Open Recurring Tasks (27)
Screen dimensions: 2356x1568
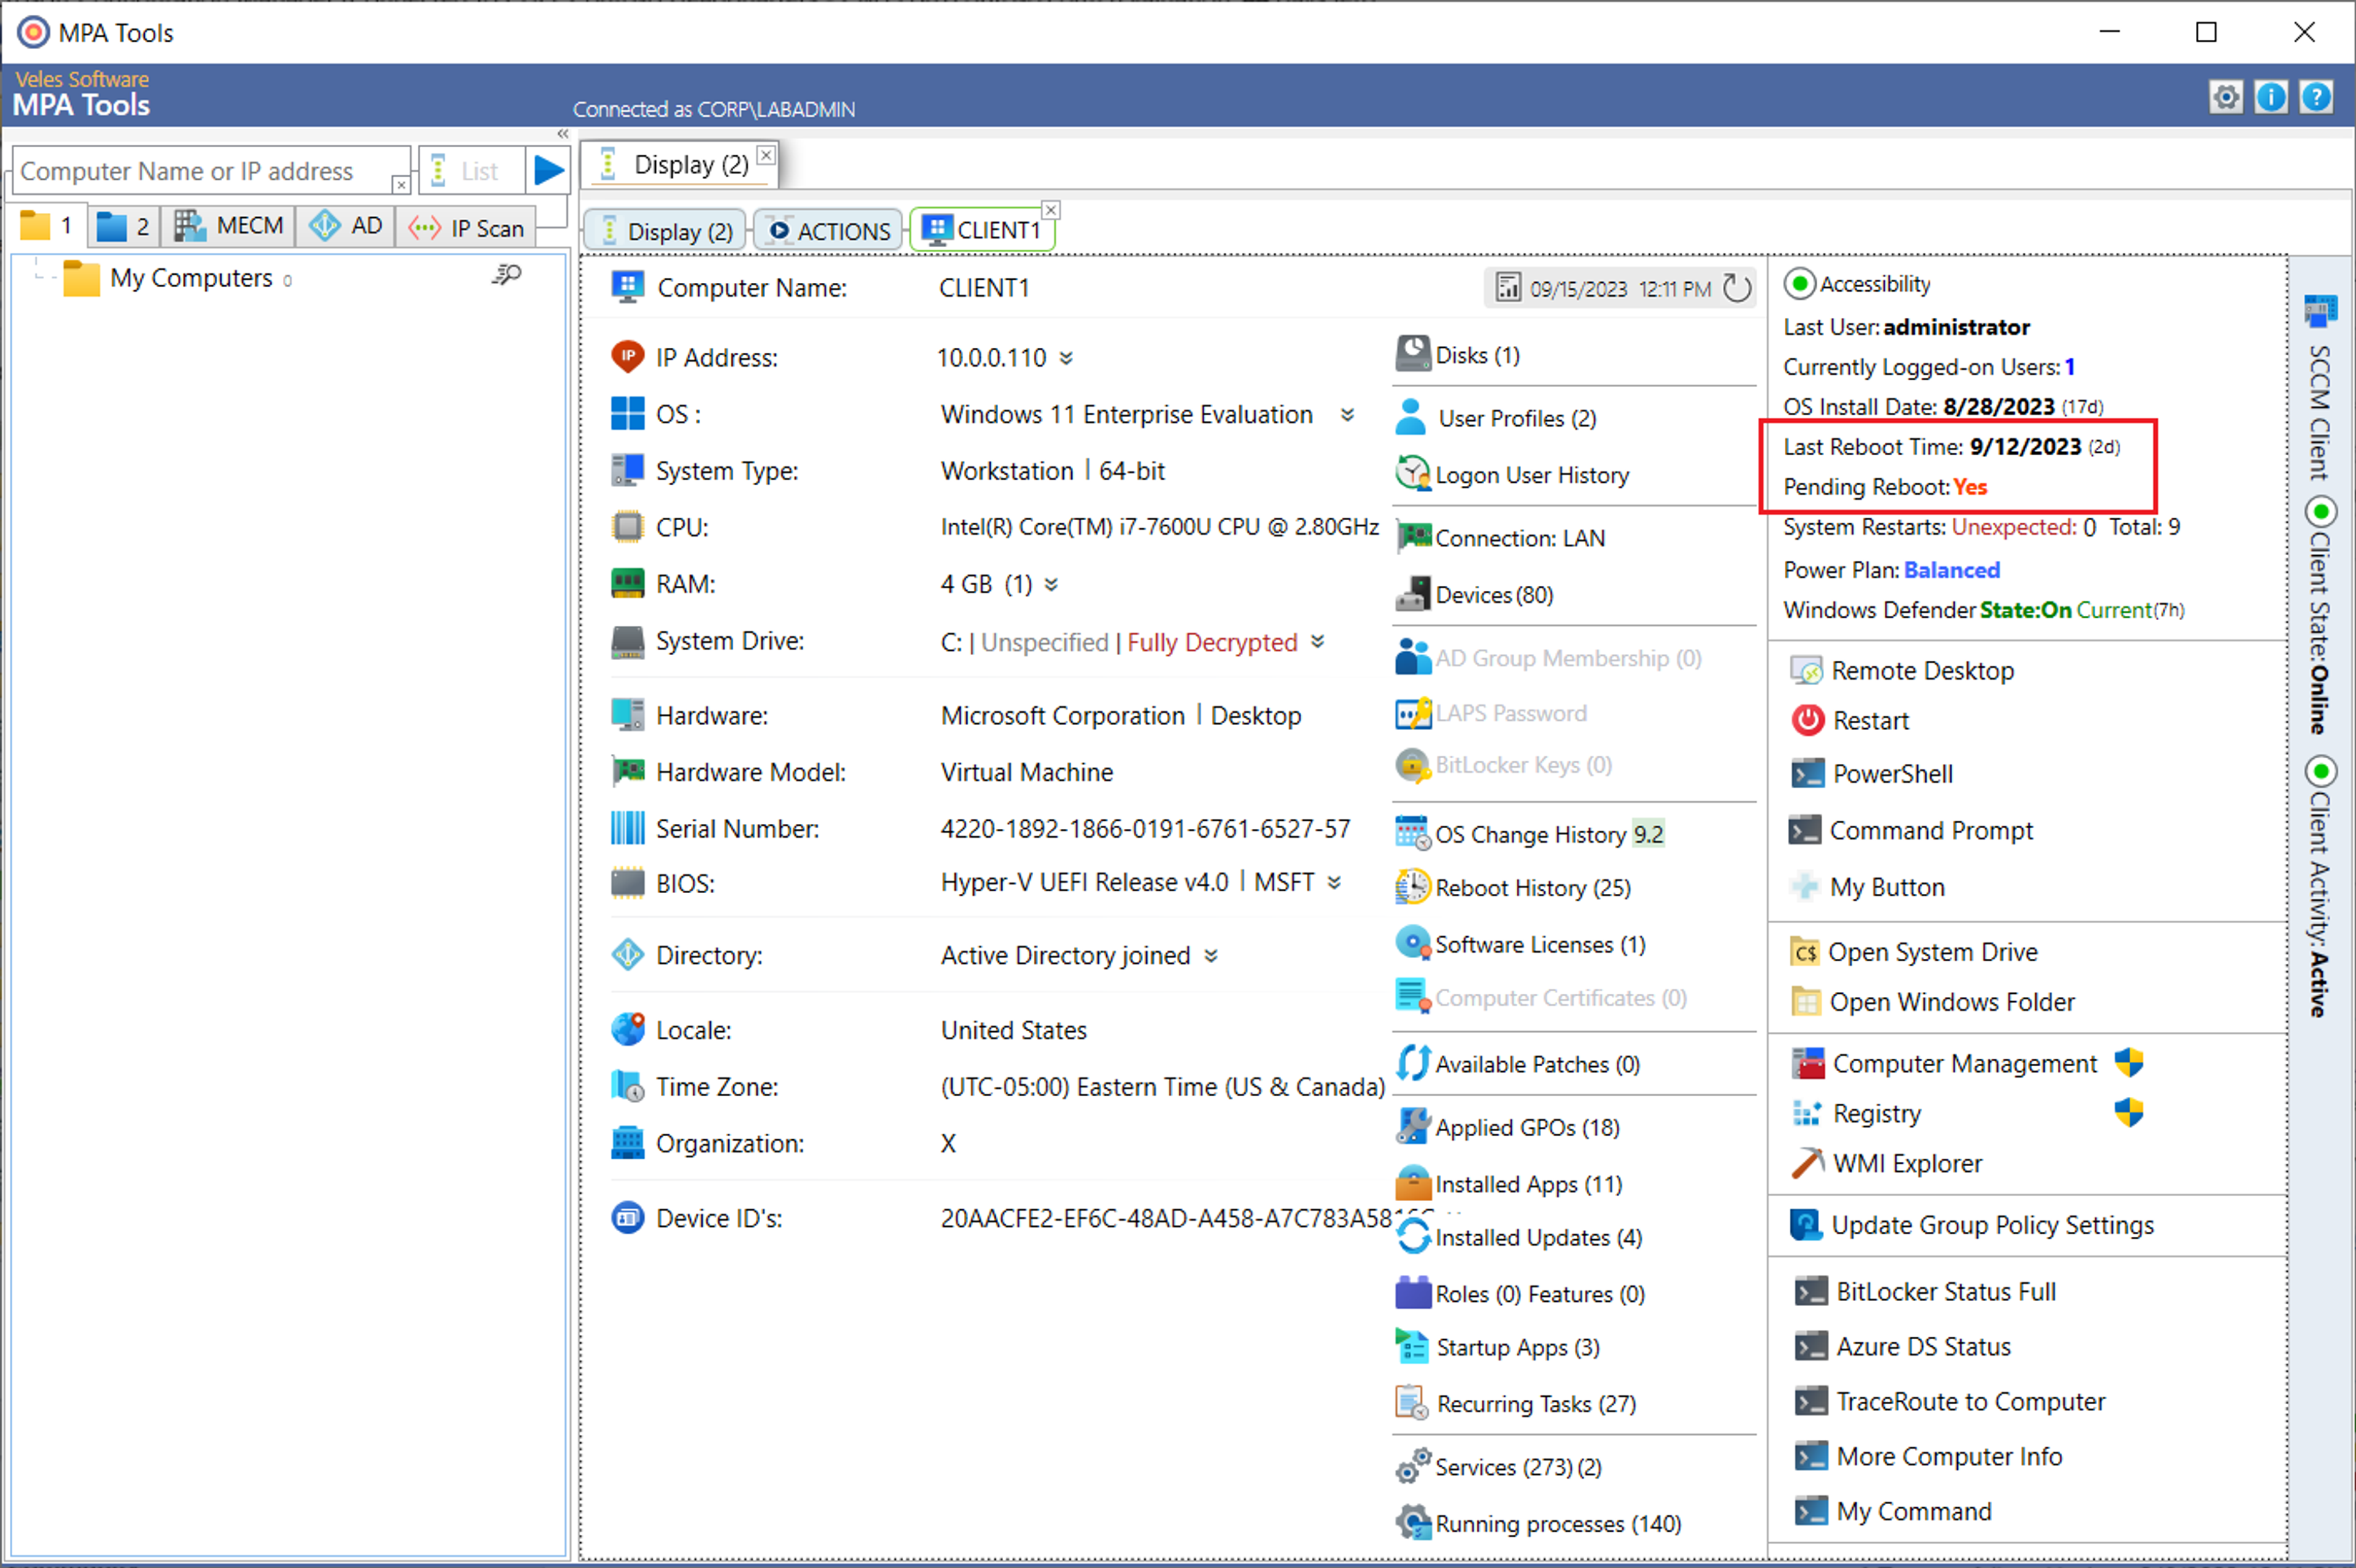pyautogui.click(x=1516, y=1403)
